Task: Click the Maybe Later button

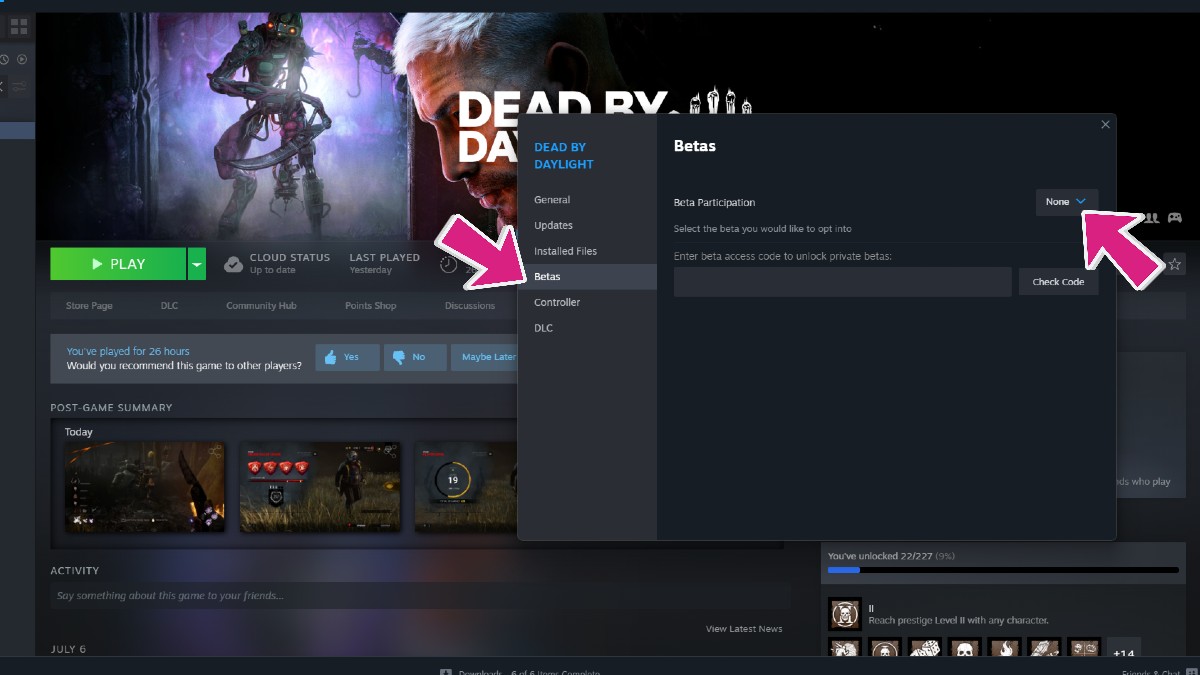Action: point(484,357)
